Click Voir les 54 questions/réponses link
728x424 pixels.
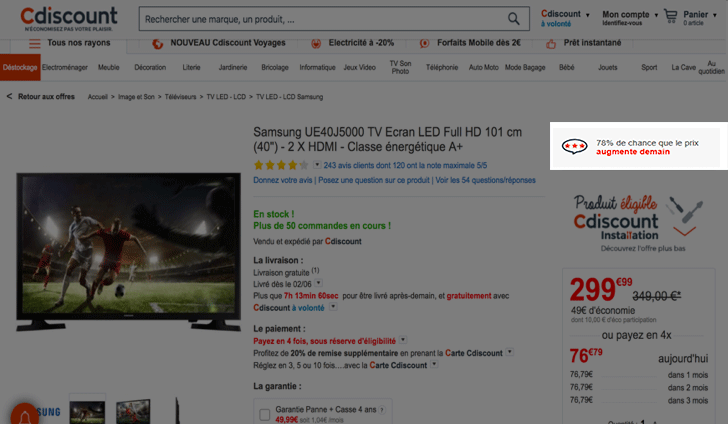point(486,180)
